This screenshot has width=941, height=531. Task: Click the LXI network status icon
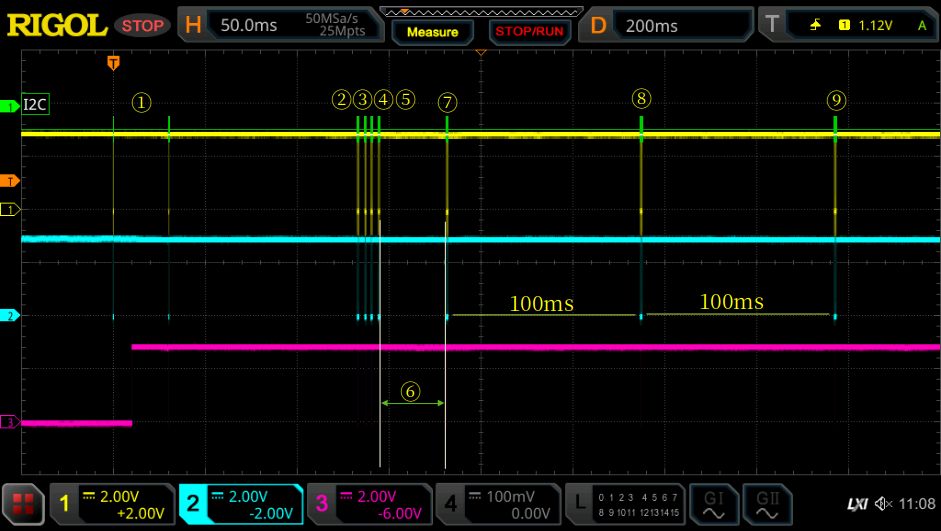click(x=857, y=504)
